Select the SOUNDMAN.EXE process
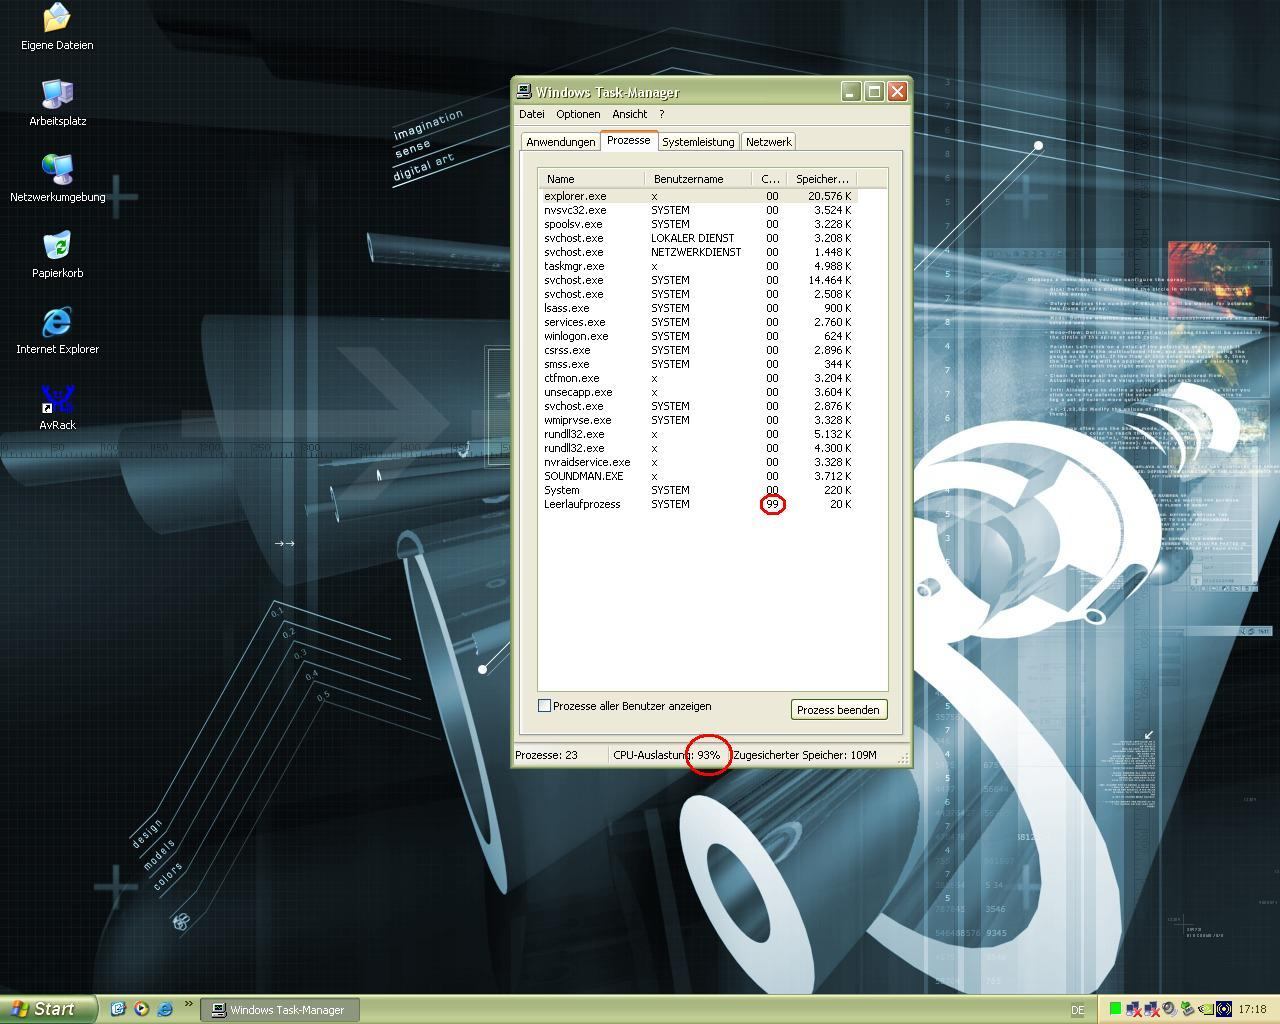Viewport: 1280px width, 1024px height. 698,476
